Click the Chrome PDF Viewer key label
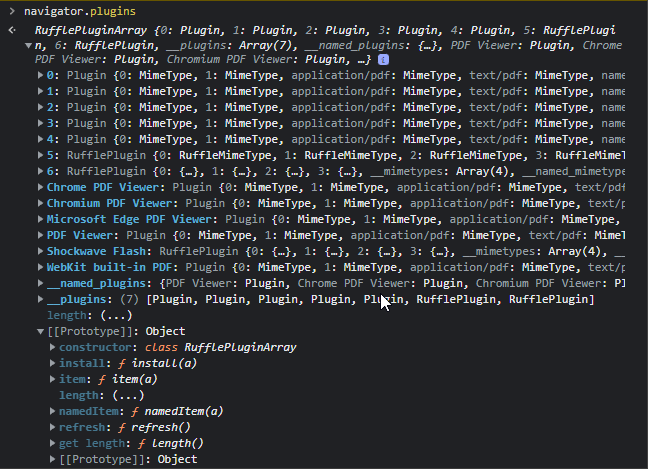Screen dimensions: 648x469 [103, 187]
